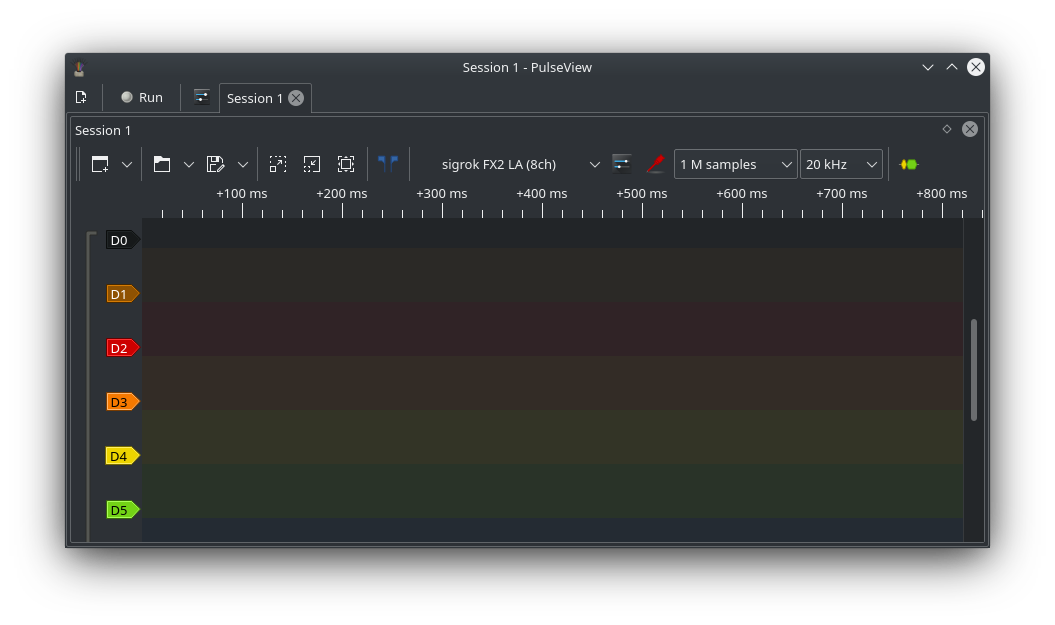Add a protocol decoder
Viewport: 1055px width, 625px height.
[908, 163]
